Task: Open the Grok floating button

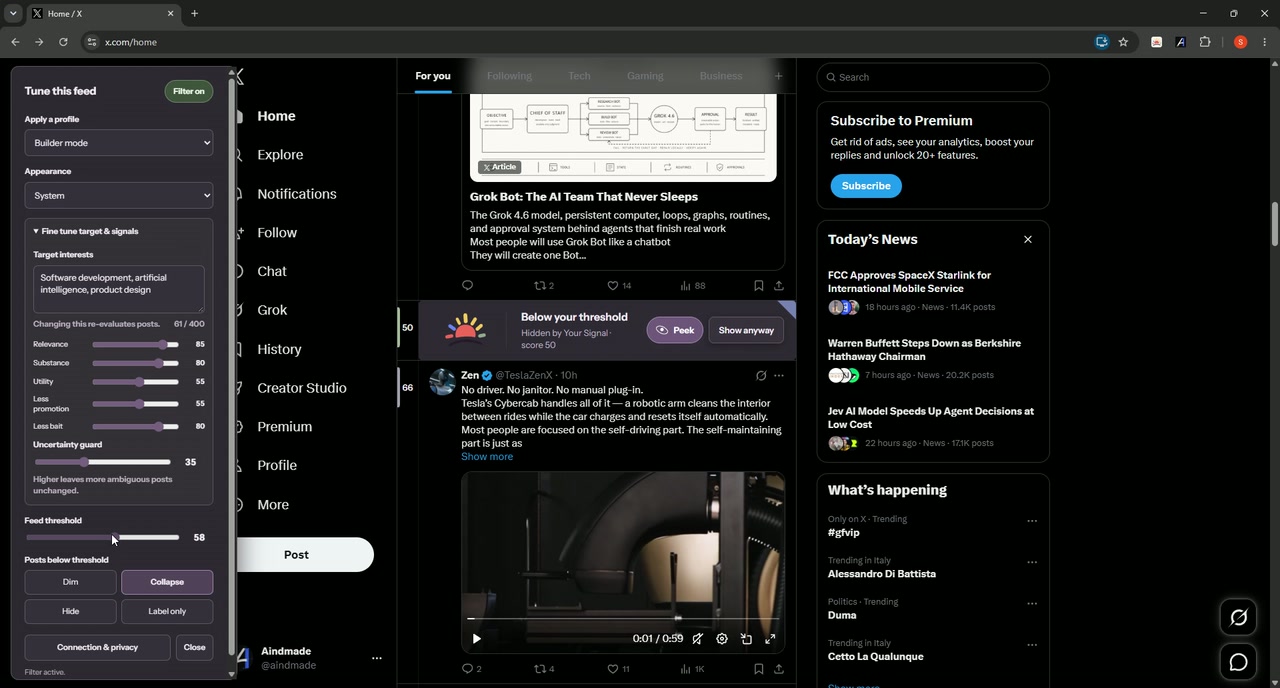Action: click(1238, 618)
